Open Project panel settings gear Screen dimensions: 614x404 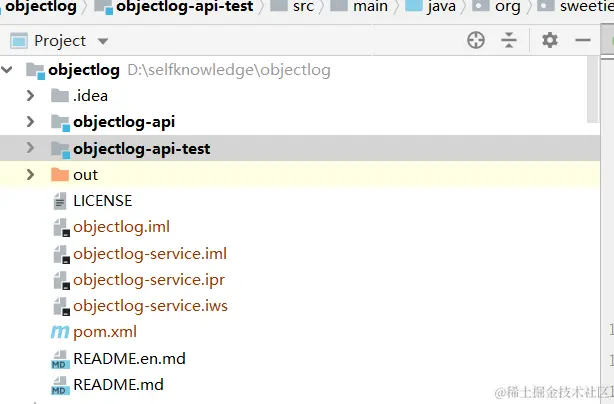pos(550,40)
